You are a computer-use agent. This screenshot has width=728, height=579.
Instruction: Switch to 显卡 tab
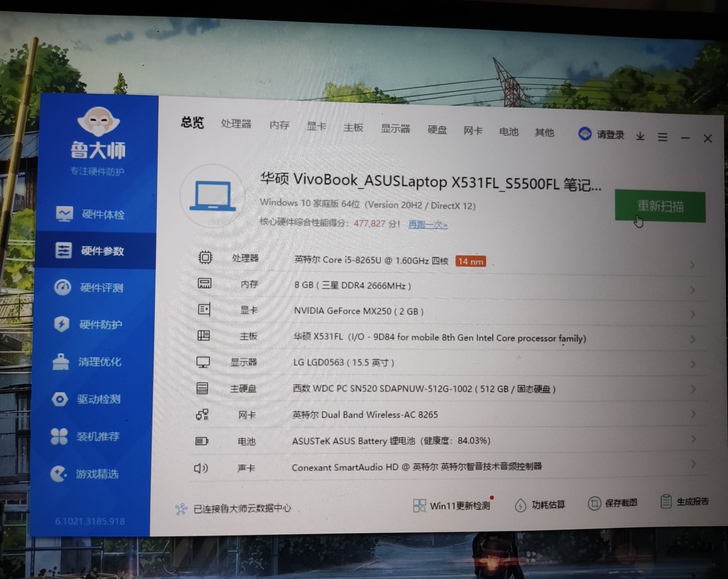(x=316, y=126)
